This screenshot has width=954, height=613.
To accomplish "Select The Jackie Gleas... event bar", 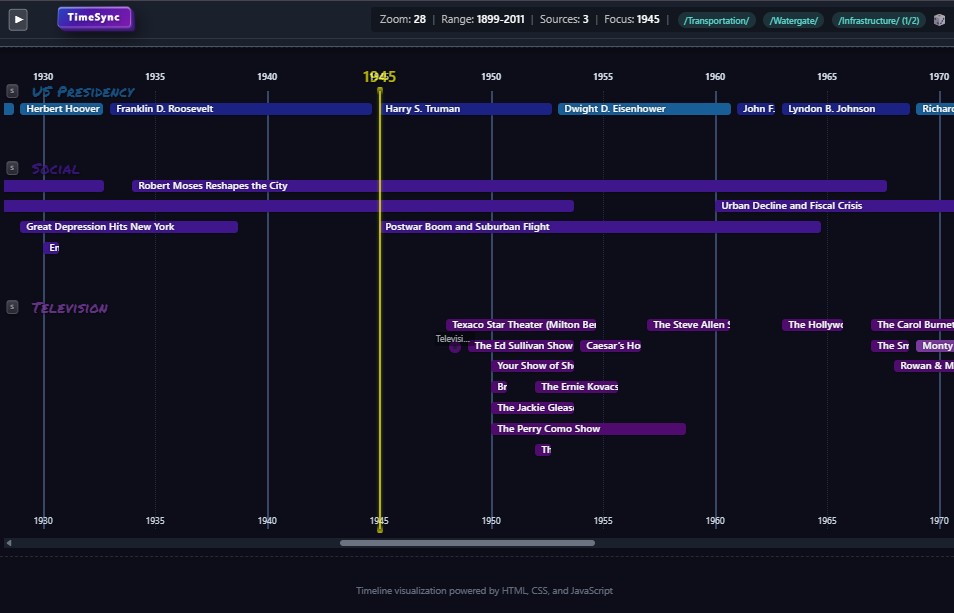I will pyautogui.click(x=532, y=408).
